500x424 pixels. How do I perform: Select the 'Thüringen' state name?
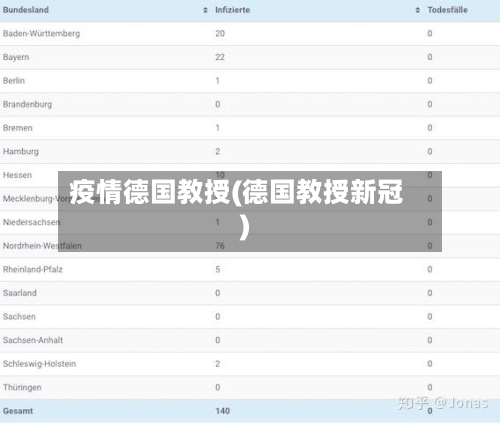coord(22,388)
